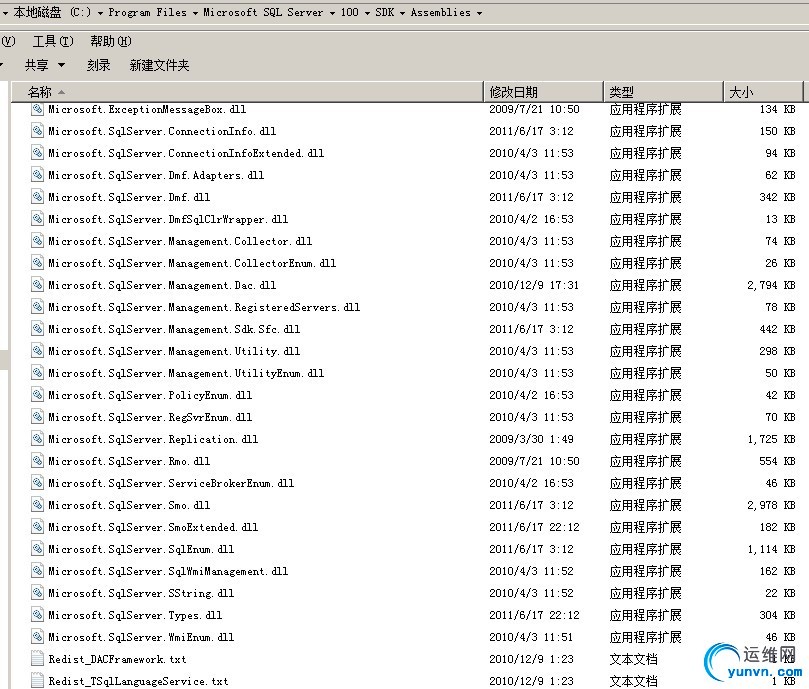This screenshot has width=809, height=689.
Task: Click size cell 1,114 KB
Action: 771,549
